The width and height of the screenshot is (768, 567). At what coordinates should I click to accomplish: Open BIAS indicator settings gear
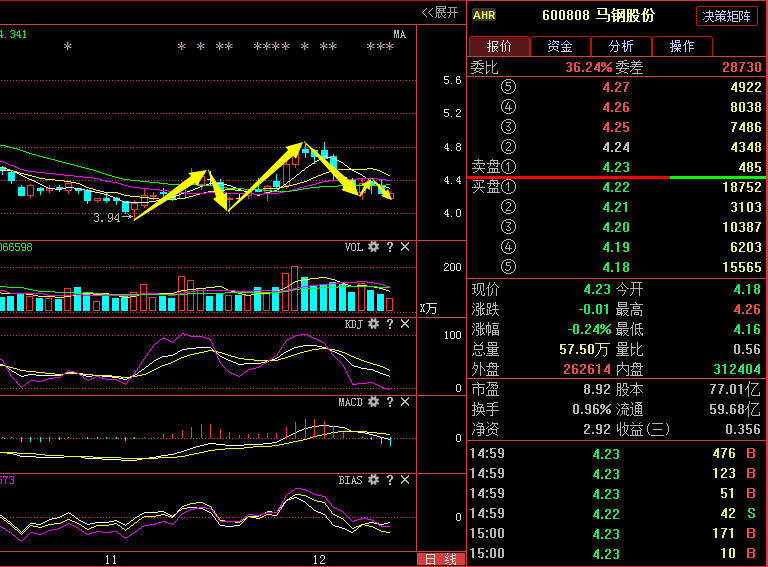tap(373, 480)
